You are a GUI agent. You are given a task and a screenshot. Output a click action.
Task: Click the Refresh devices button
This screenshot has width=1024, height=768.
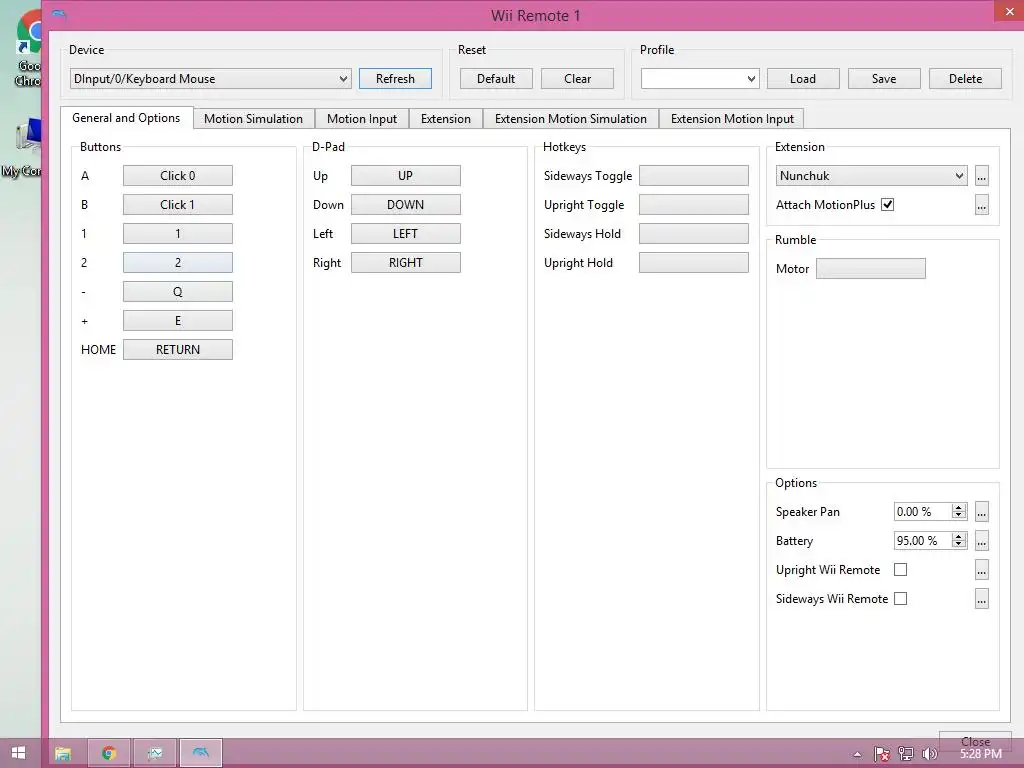pyautogui.click(x=395, y=78)
